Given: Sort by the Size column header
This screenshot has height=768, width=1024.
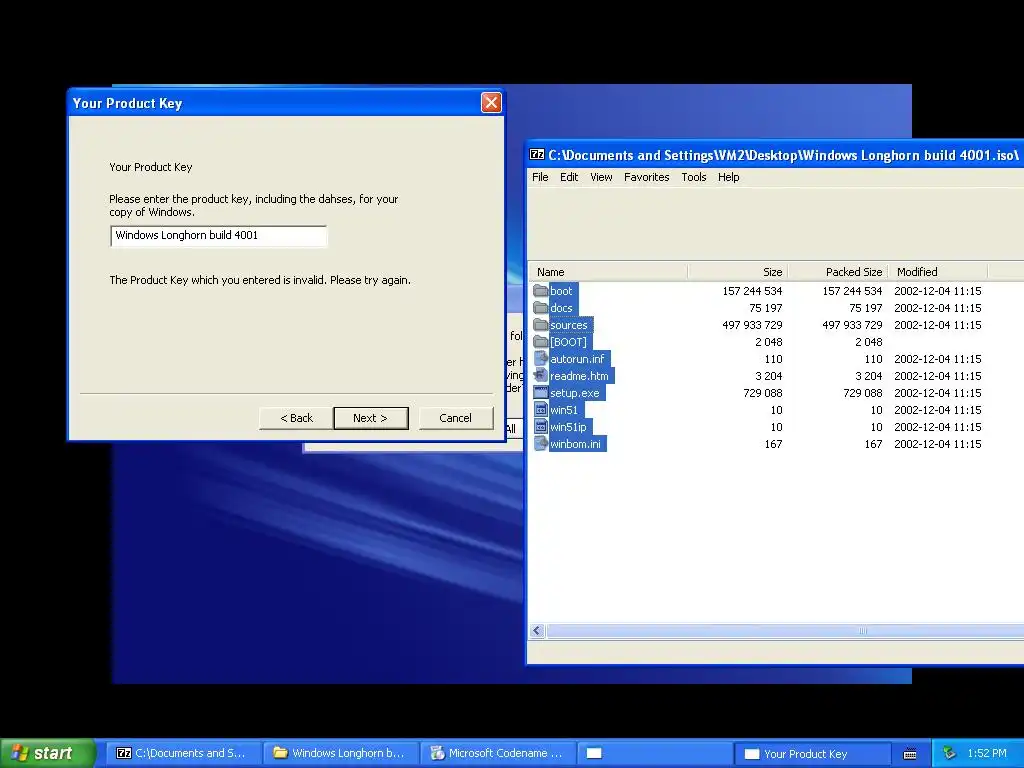Looking at the screenshot, I should (x=737, y=272).
